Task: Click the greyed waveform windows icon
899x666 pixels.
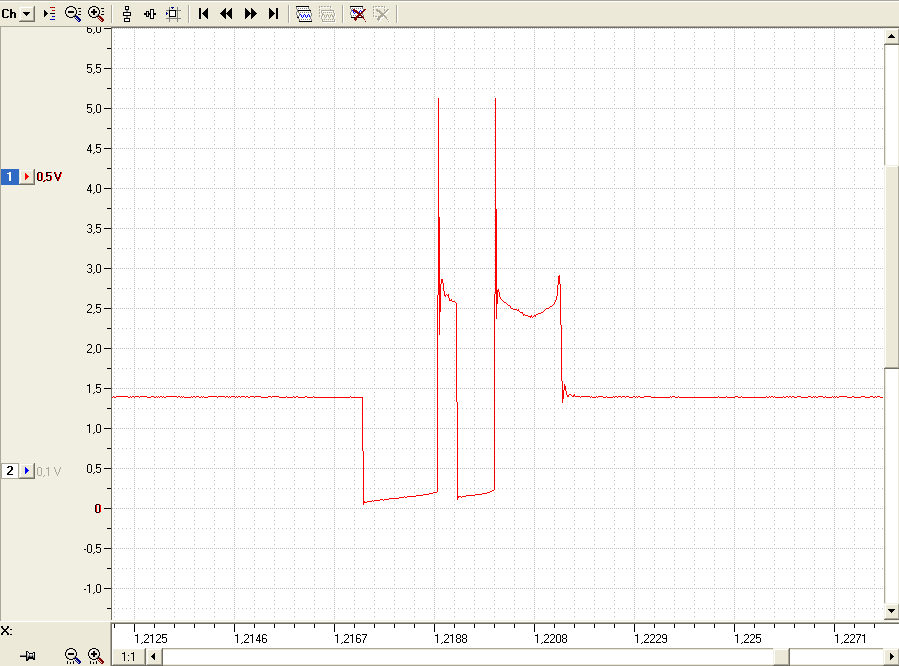Action: pyautogui.click(x=327, y=14)
